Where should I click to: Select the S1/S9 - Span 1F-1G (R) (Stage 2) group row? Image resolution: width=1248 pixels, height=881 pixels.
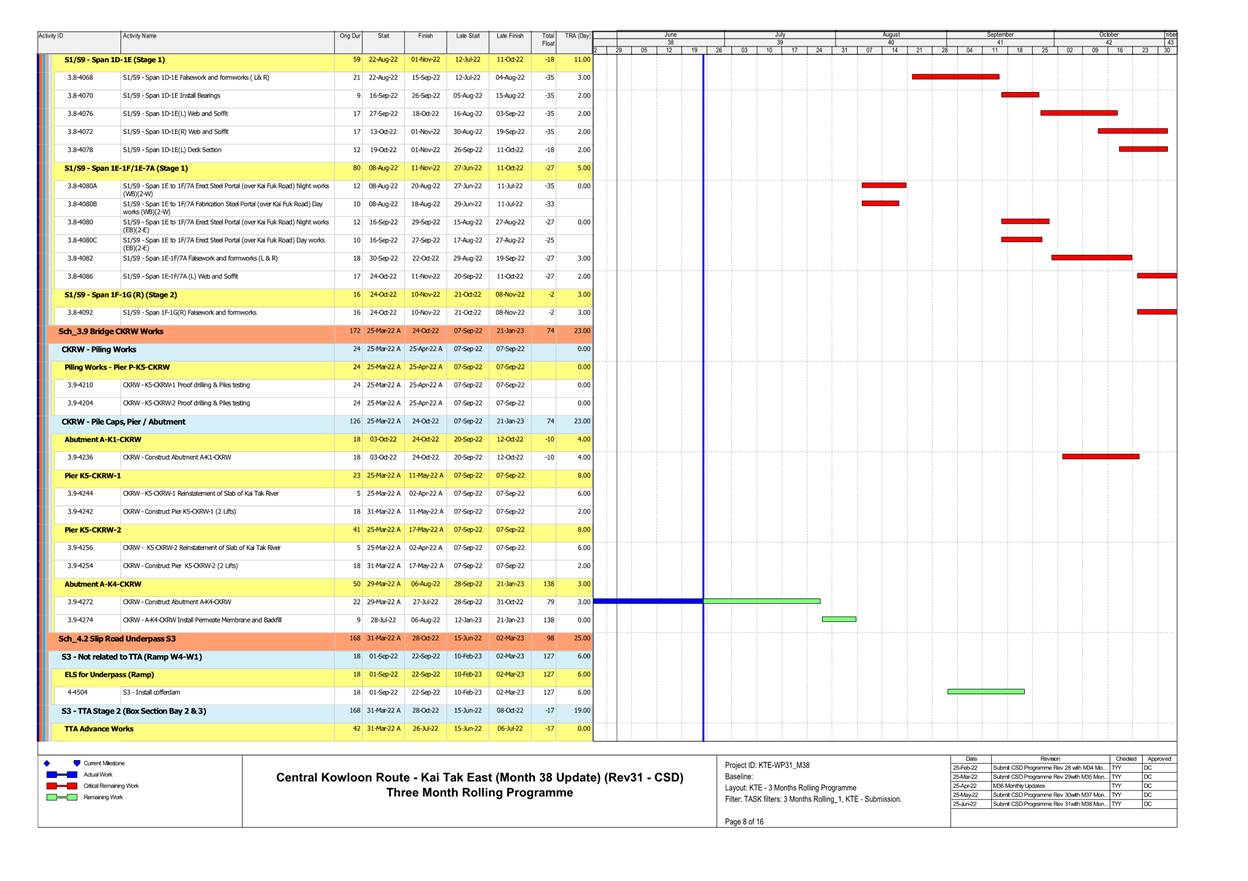(120, 295)
